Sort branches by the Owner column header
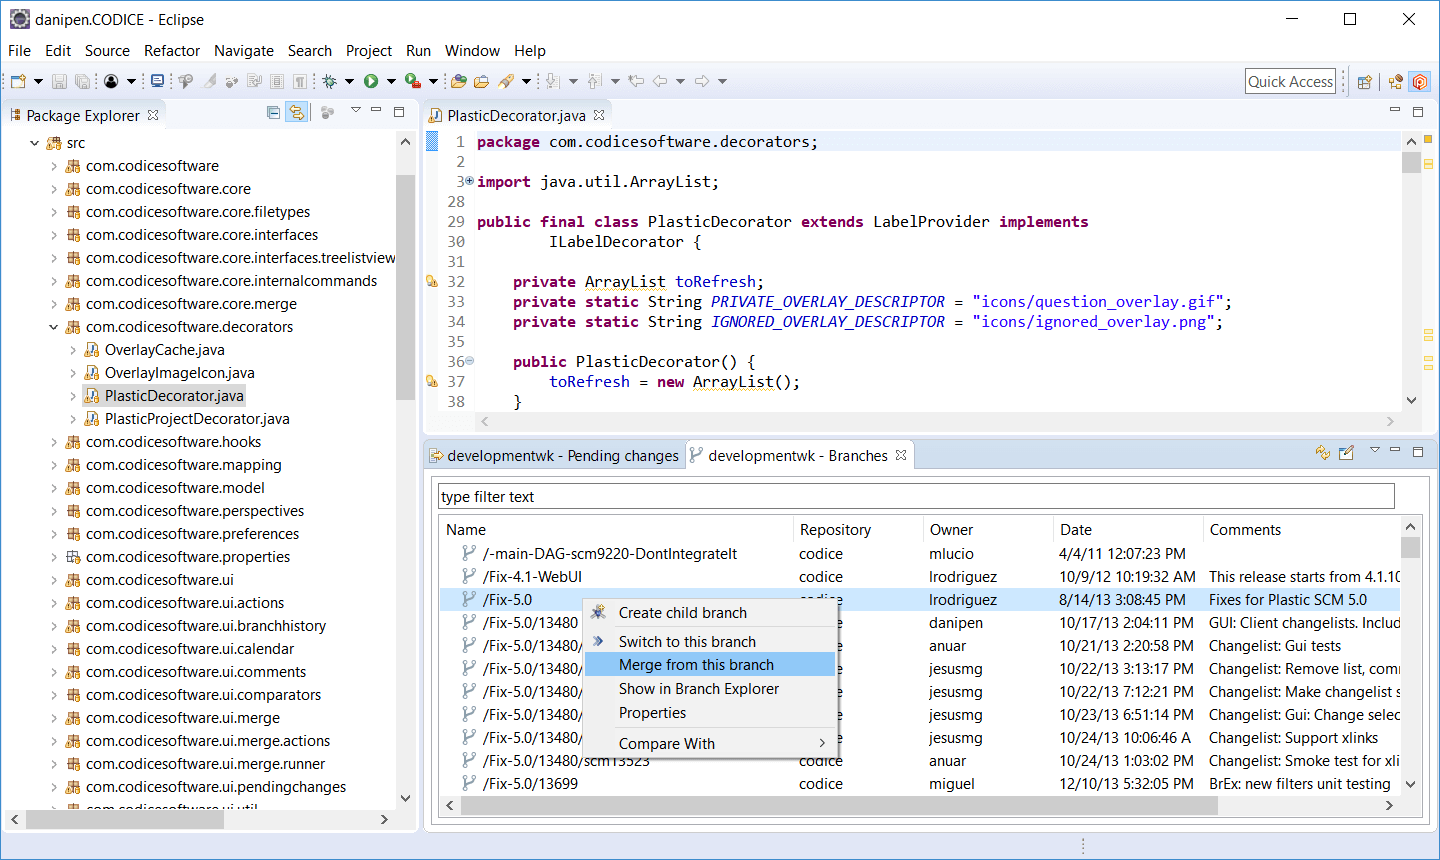Screen dimensions: 1440x860 pos(987,530)
